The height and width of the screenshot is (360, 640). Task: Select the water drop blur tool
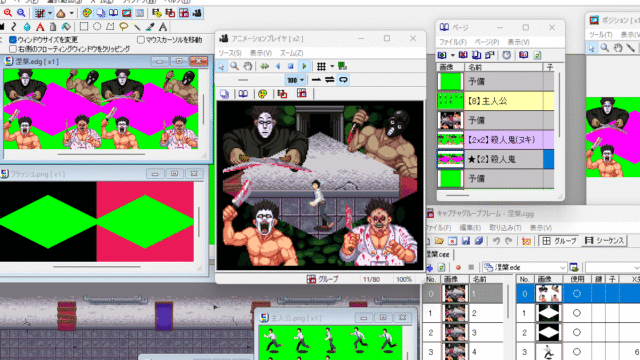click(27, 27)
